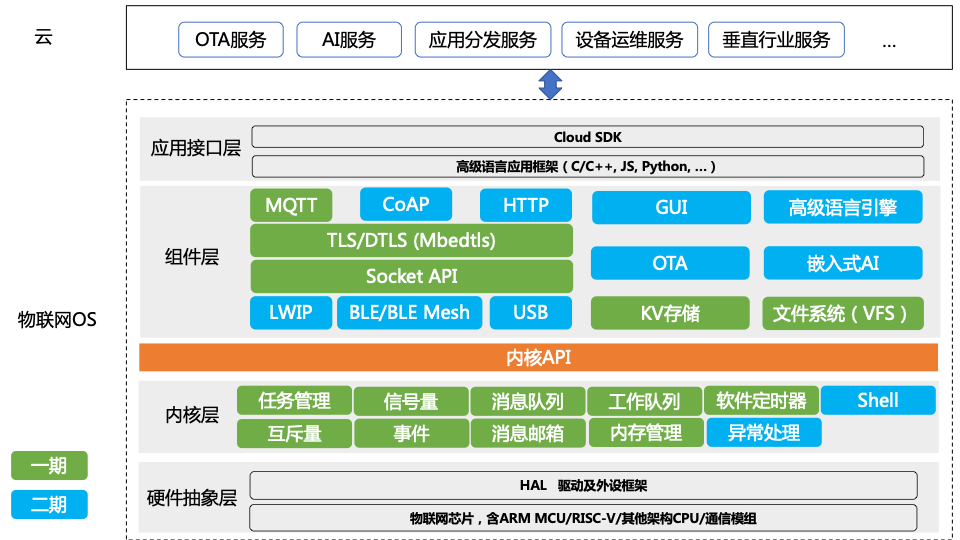Click the 高级语言引擎 block

[843, 207]
